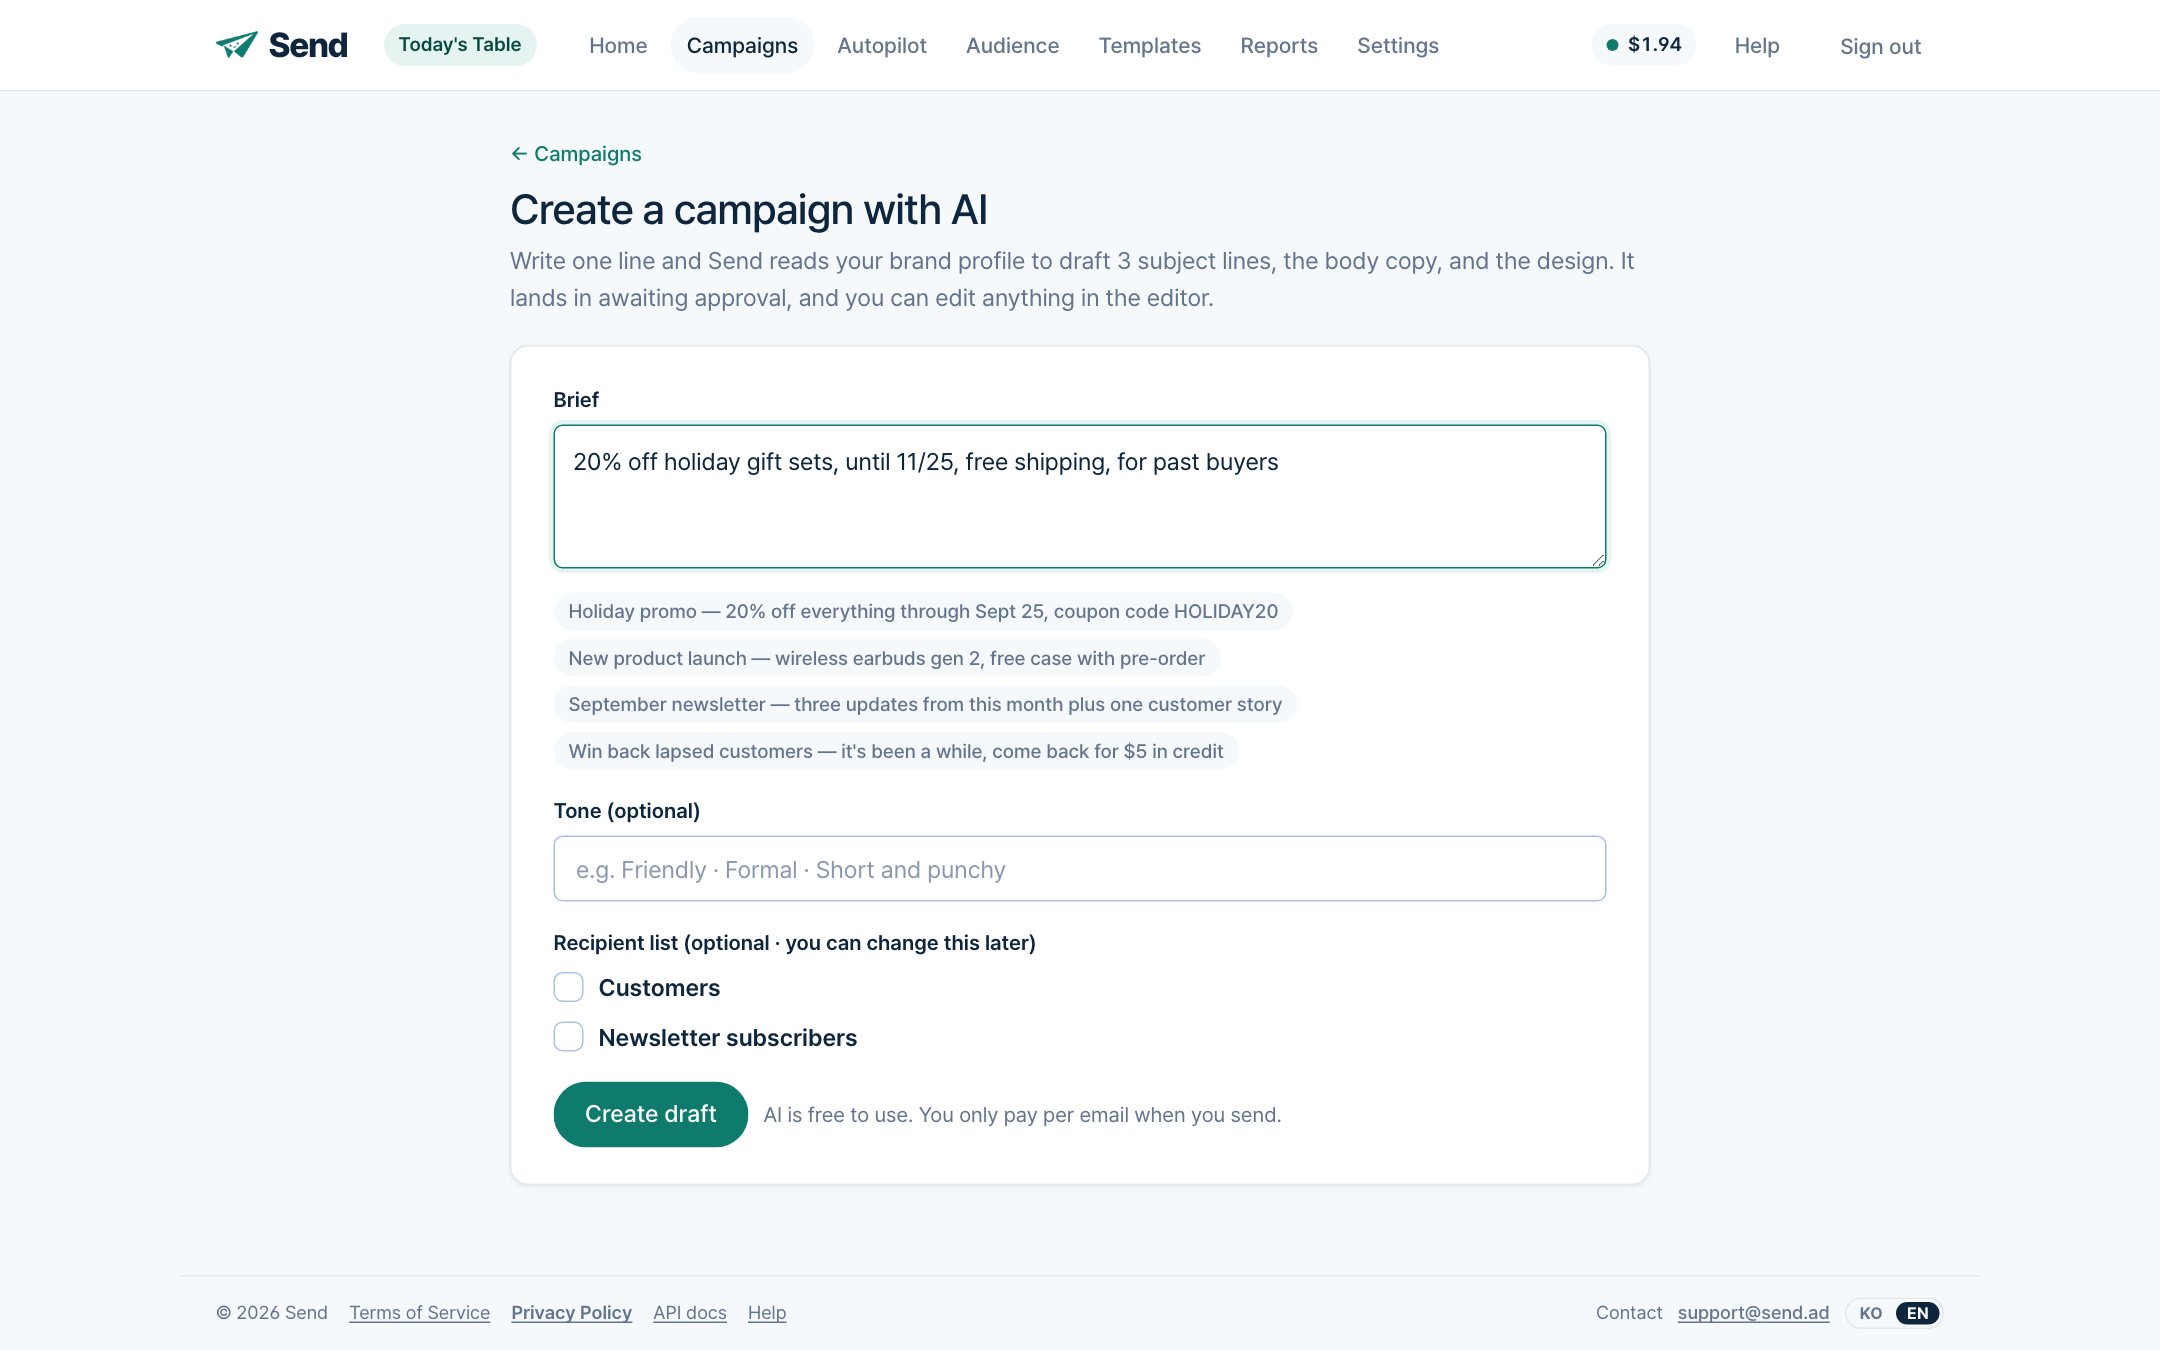This screenshot has height=1350, width=2160.
Task: Choose the Win back lapsed customers chip
Action: pyautogui.click(x=896, y=751)
